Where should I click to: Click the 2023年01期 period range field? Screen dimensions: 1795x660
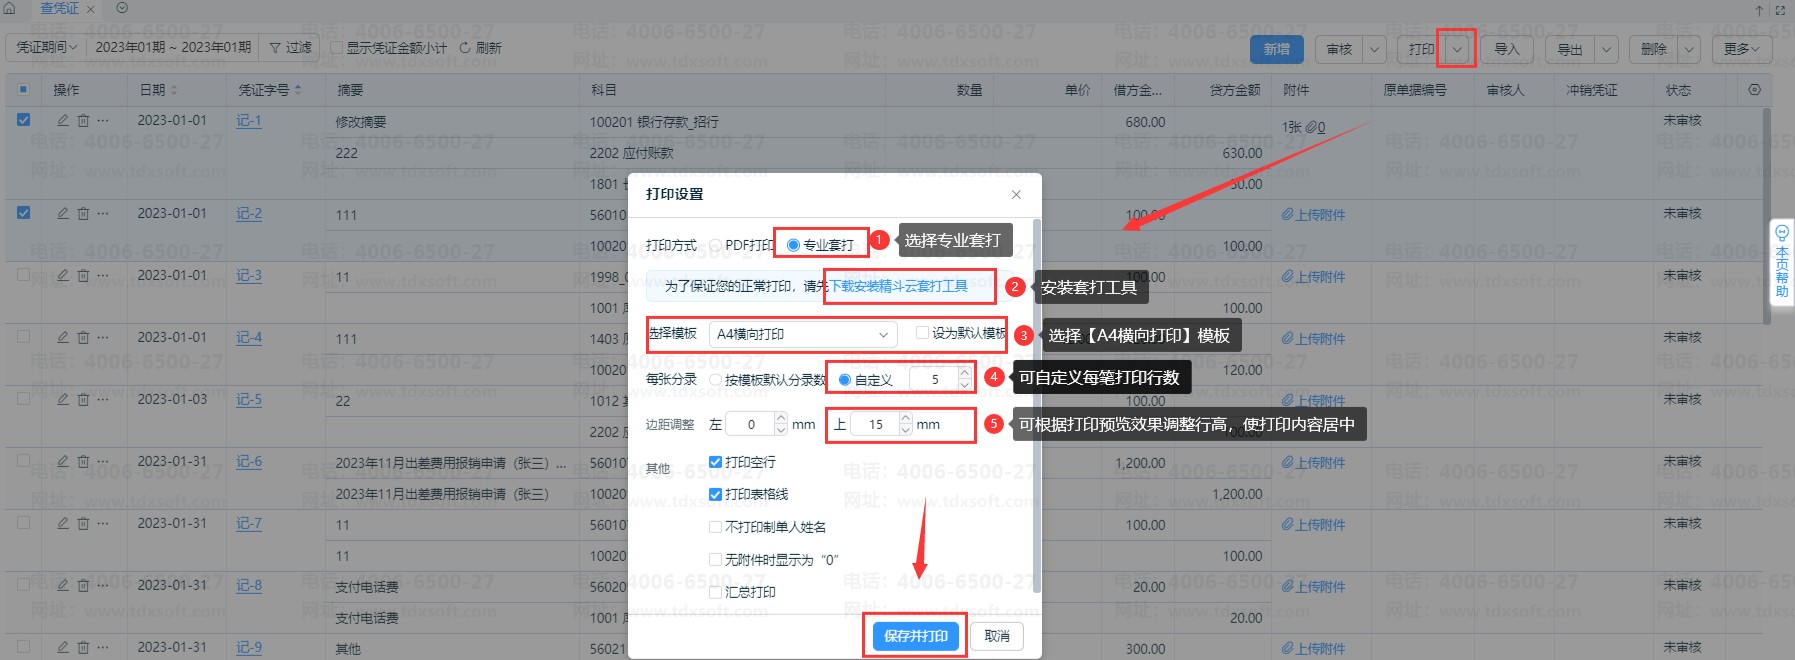173,47
